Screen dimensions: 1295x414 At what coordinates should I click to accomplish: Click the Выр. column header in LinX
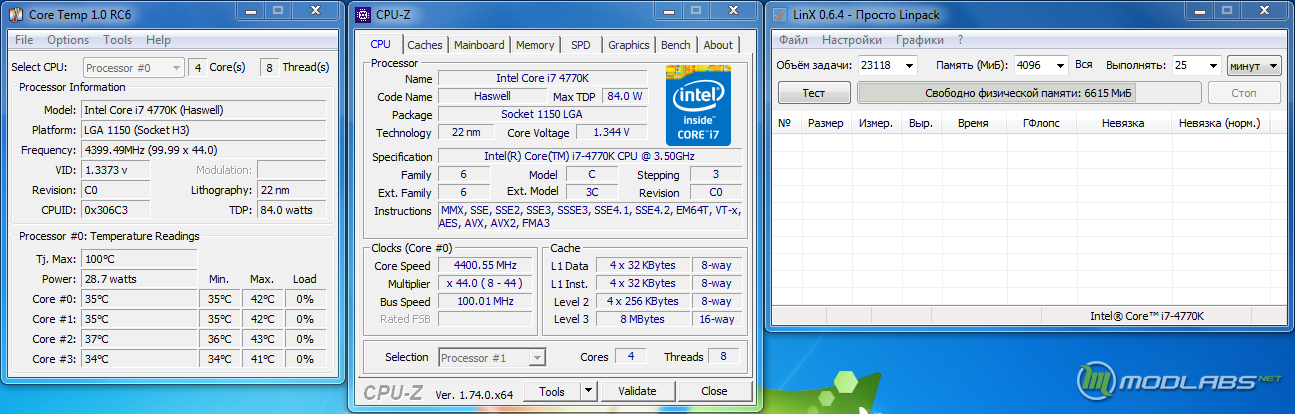[x=921, y=123]
